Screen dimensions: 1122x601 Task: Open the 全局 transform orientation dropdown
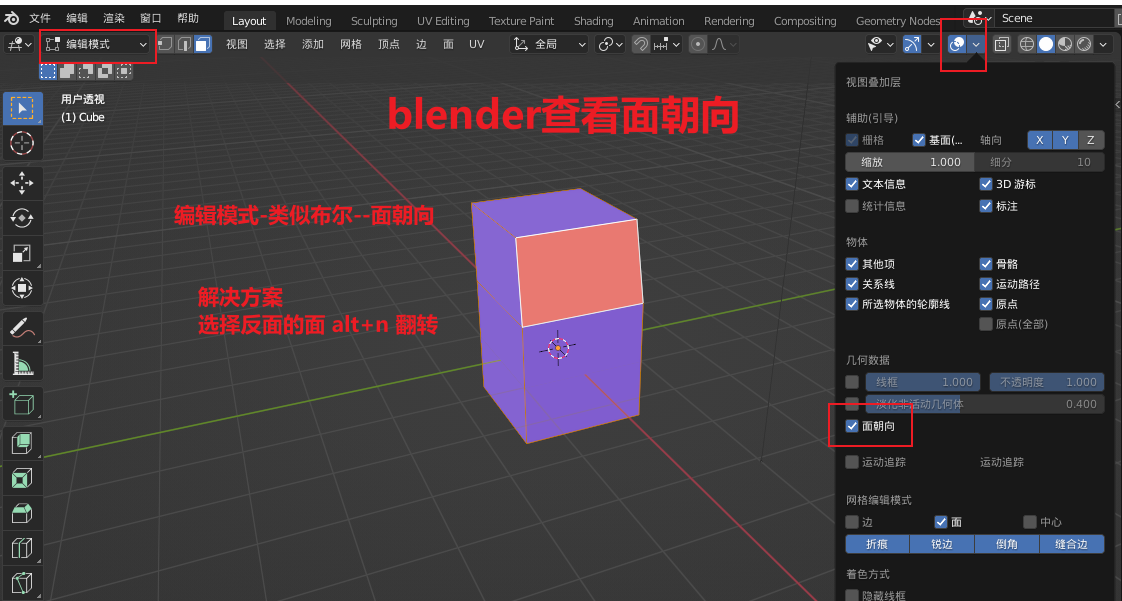[x=550, y=44]
